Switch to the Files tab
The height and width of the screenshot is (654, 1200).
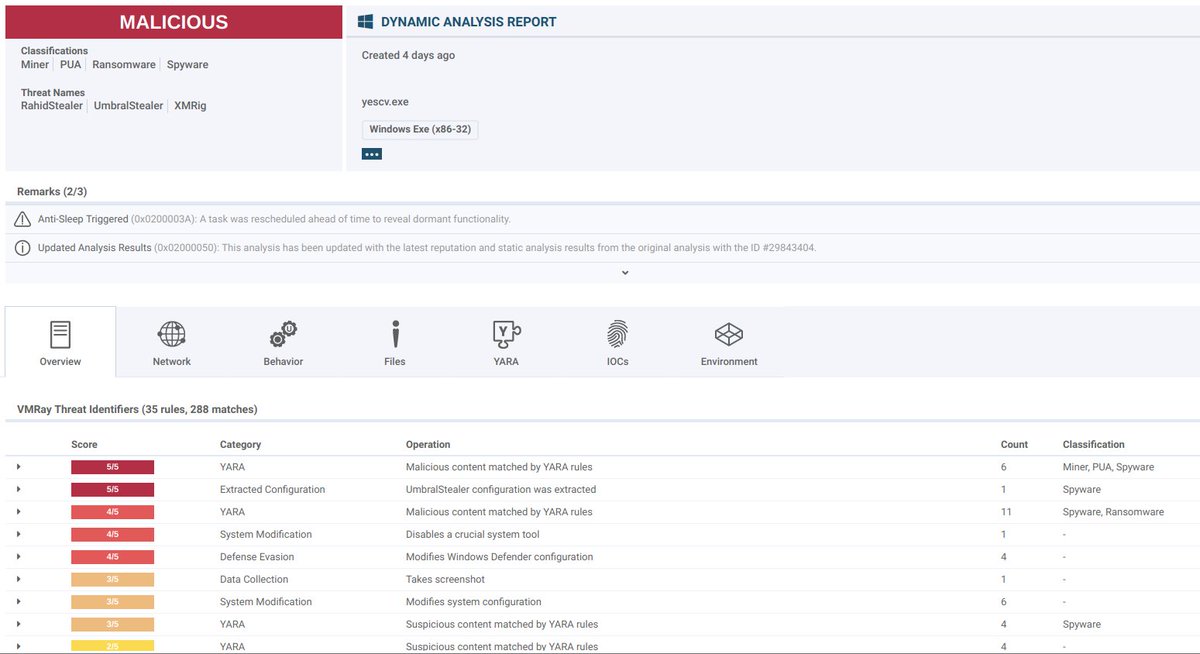coord(395,342)
